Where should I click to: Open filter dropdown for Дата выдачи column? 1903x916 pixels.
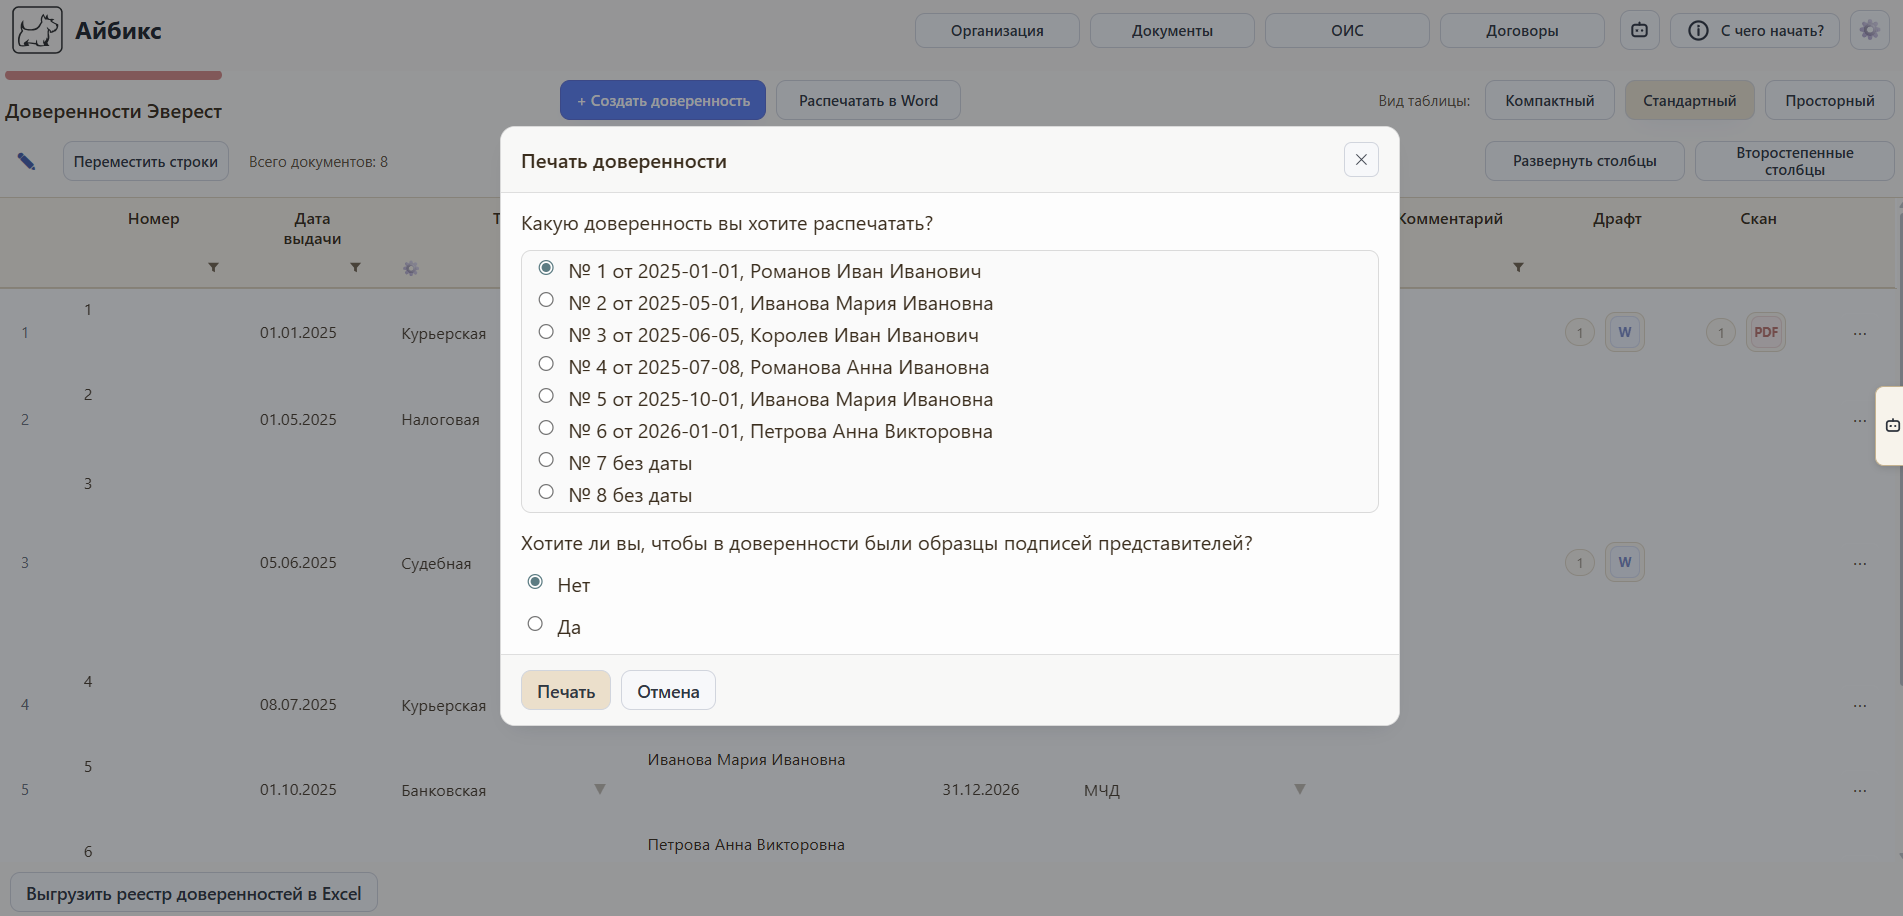pyautogui.click(x=355, y=267)
